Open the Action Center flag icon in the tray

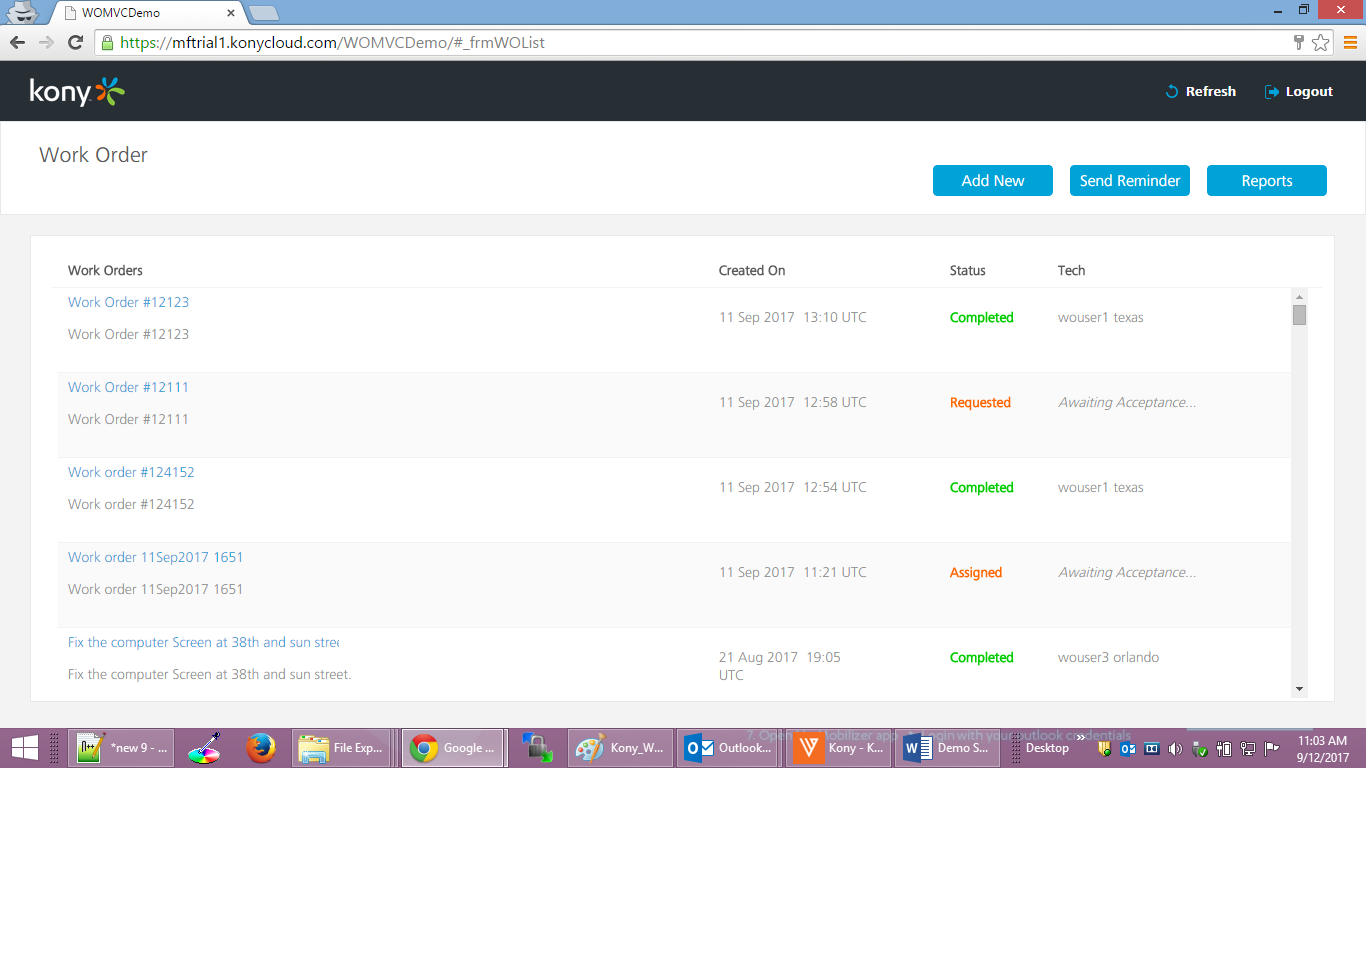pos(1272,747)
